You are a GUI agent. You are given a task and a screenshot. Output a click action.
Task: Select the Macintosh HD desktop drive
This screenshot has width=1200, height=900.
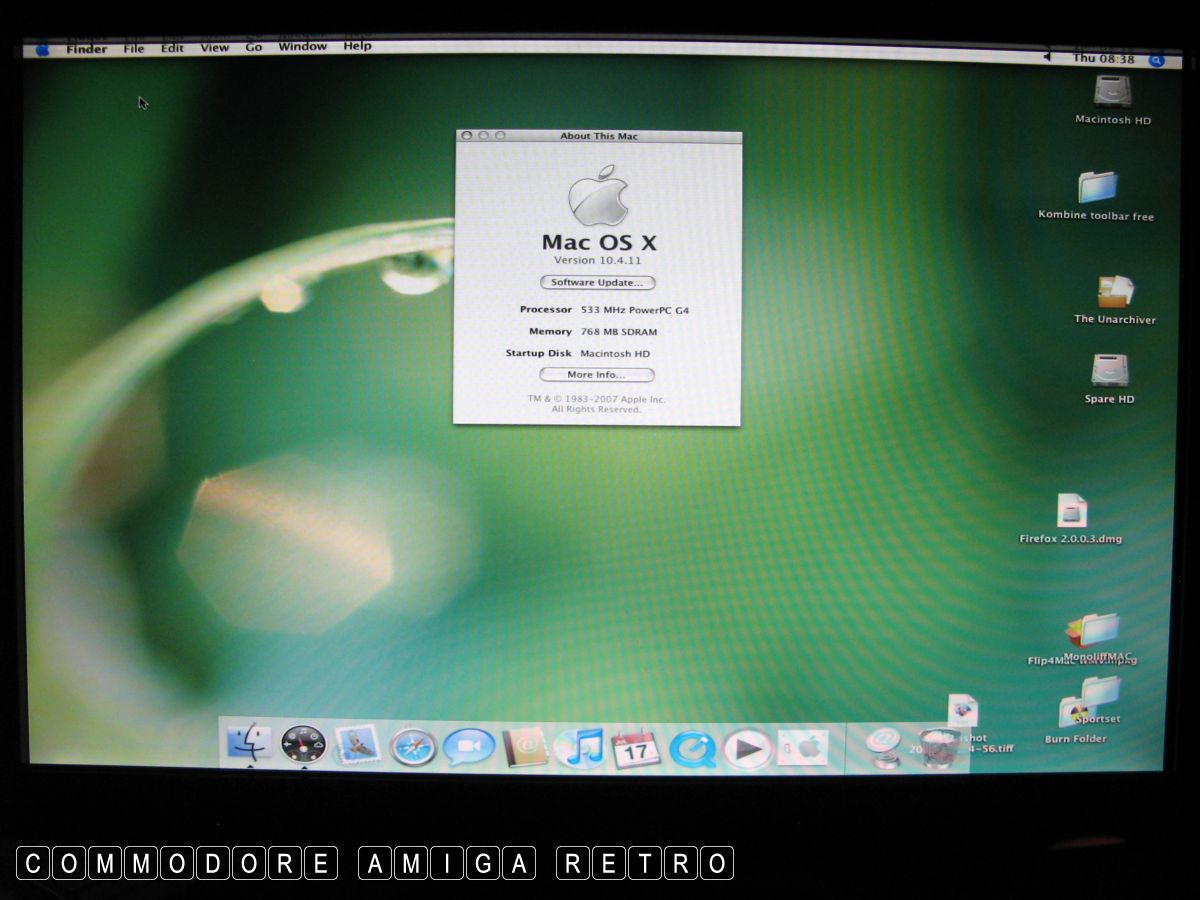coord(1112,93)
